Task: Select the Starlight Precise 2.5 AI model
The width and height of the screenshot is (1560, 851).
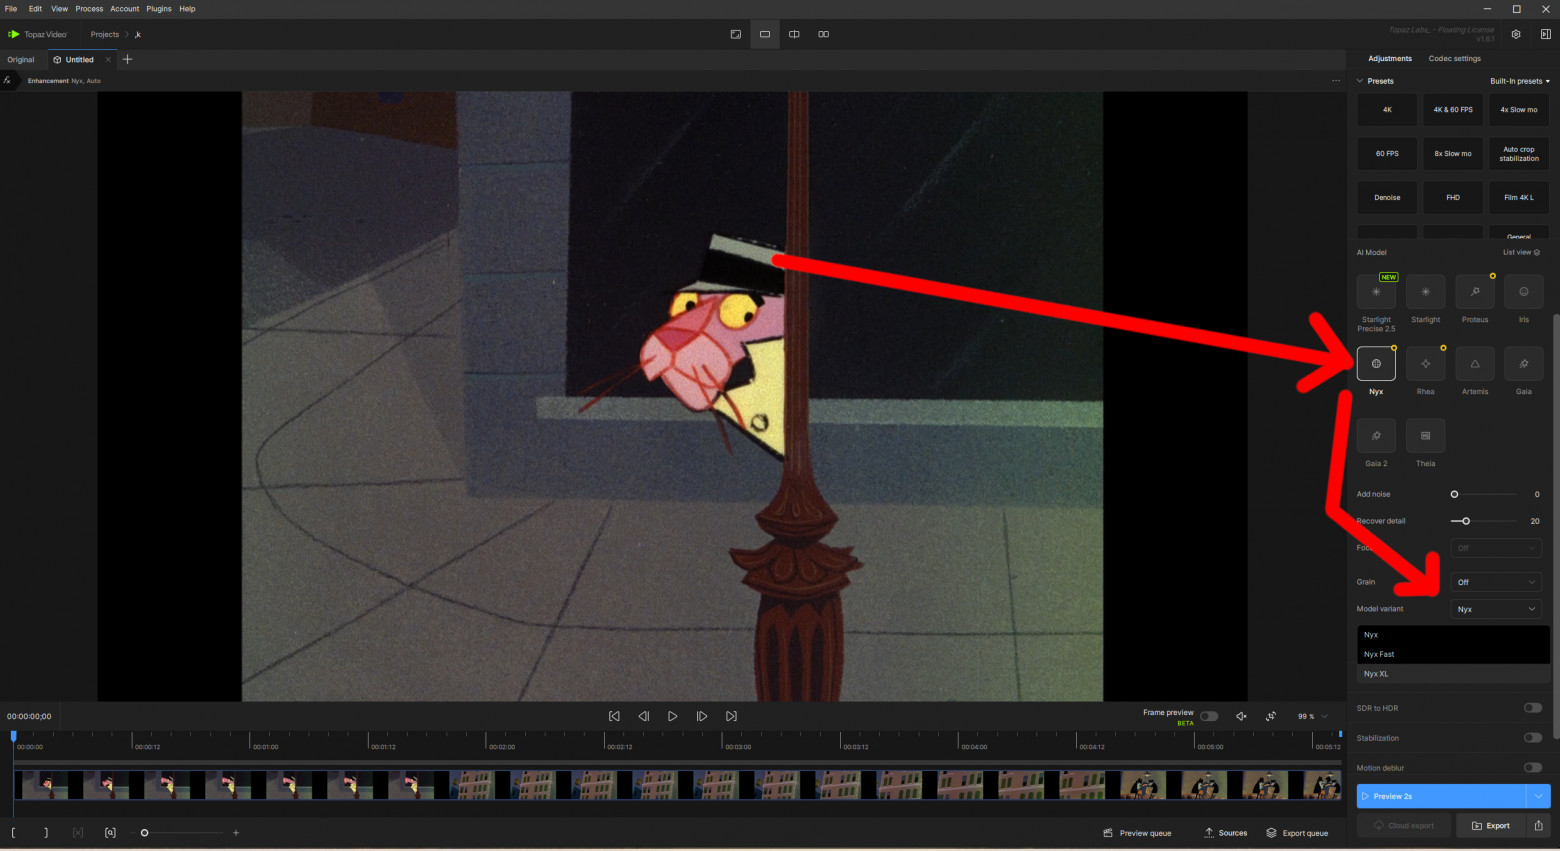Action: (x=1376, y=292)
